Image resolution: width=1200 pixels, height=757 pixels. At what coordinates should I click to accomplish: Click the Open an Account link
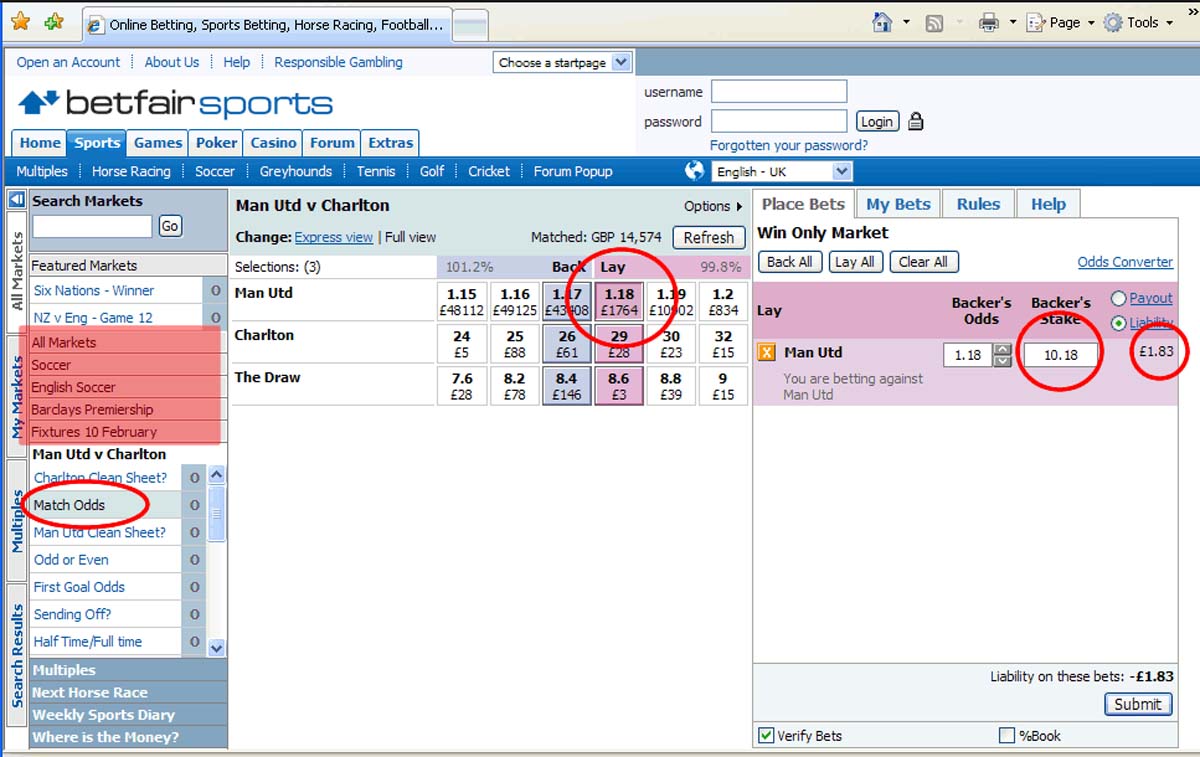click(x=68, y=62)
